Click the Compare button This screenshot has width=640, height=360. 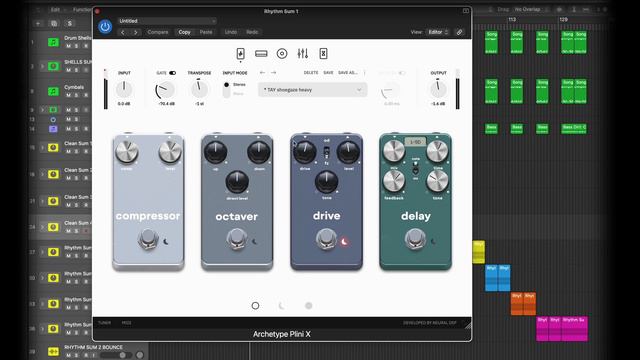pos(158,32)
